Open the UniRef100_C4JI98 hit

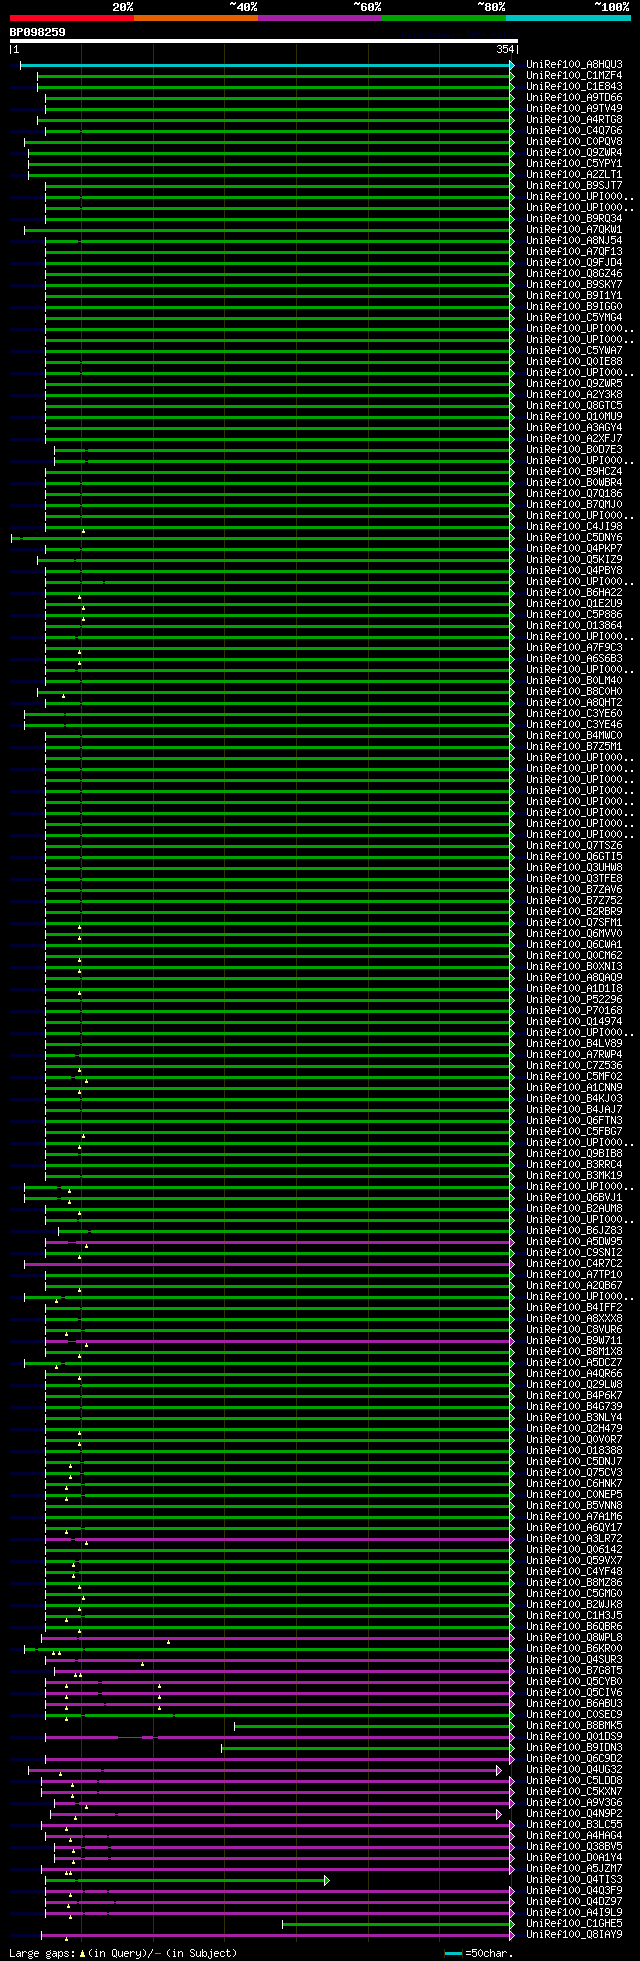coord(574,526)
